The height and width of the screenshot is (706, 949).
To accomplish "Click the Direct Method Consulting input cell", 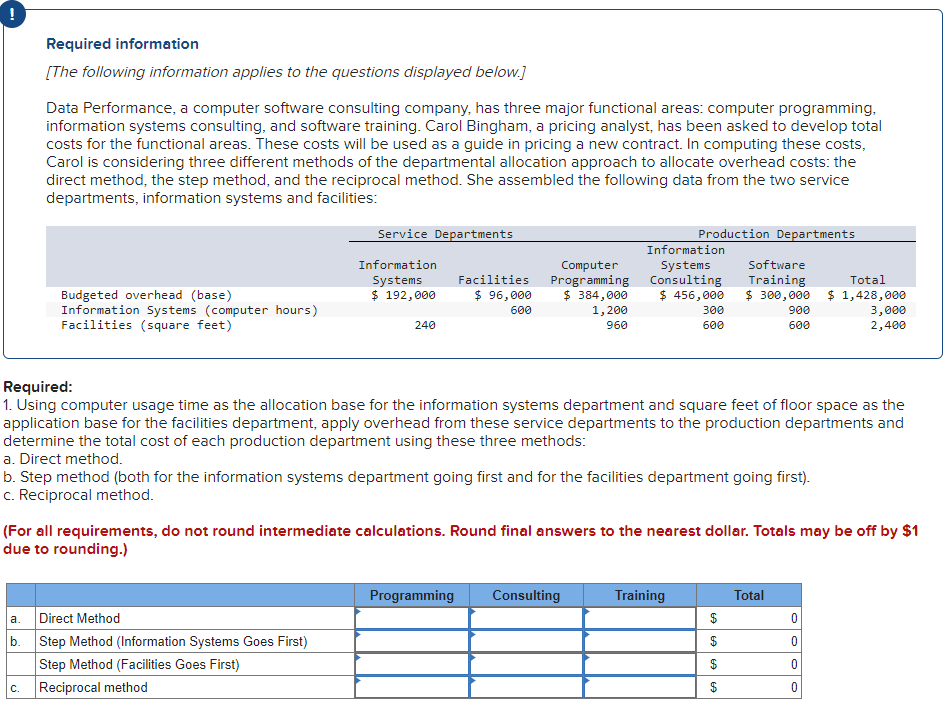I will coord(527,618).
